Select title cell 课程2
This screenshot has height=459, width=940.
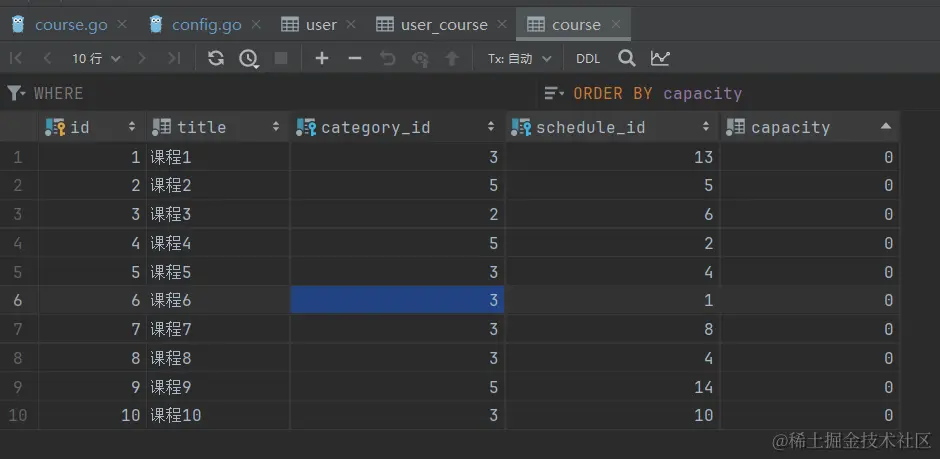click(x=218, y=186)
